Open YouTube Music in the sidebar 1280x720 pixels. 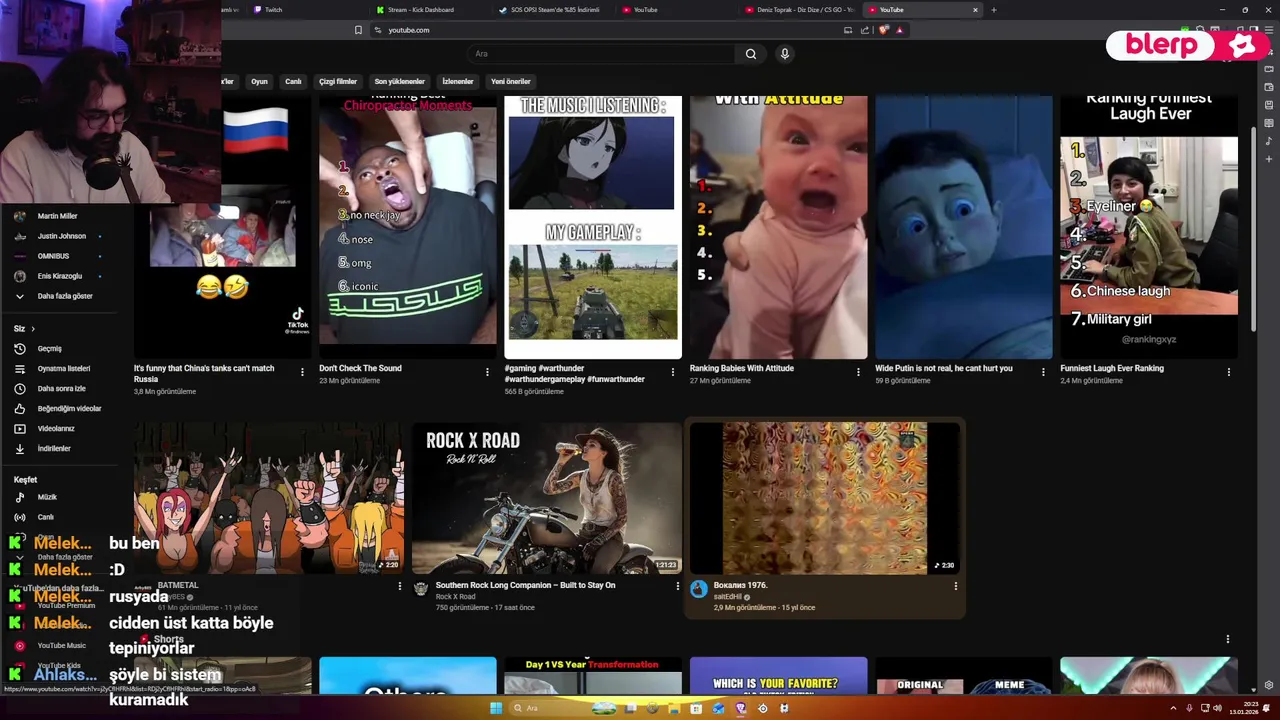(61, 646)
